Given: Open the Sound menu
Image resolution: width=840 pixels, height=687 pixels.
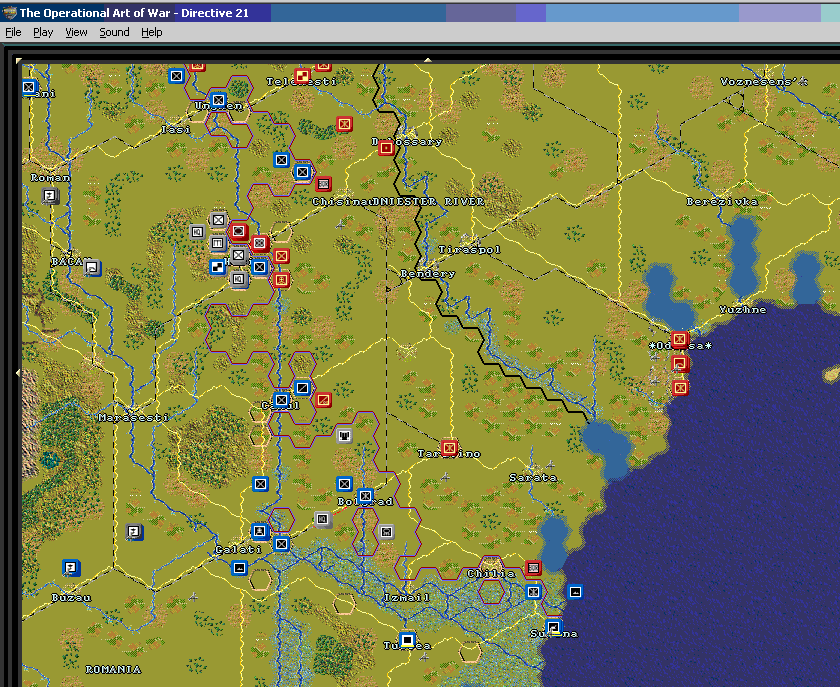Looking at the screenshot, I should point(114,32).
